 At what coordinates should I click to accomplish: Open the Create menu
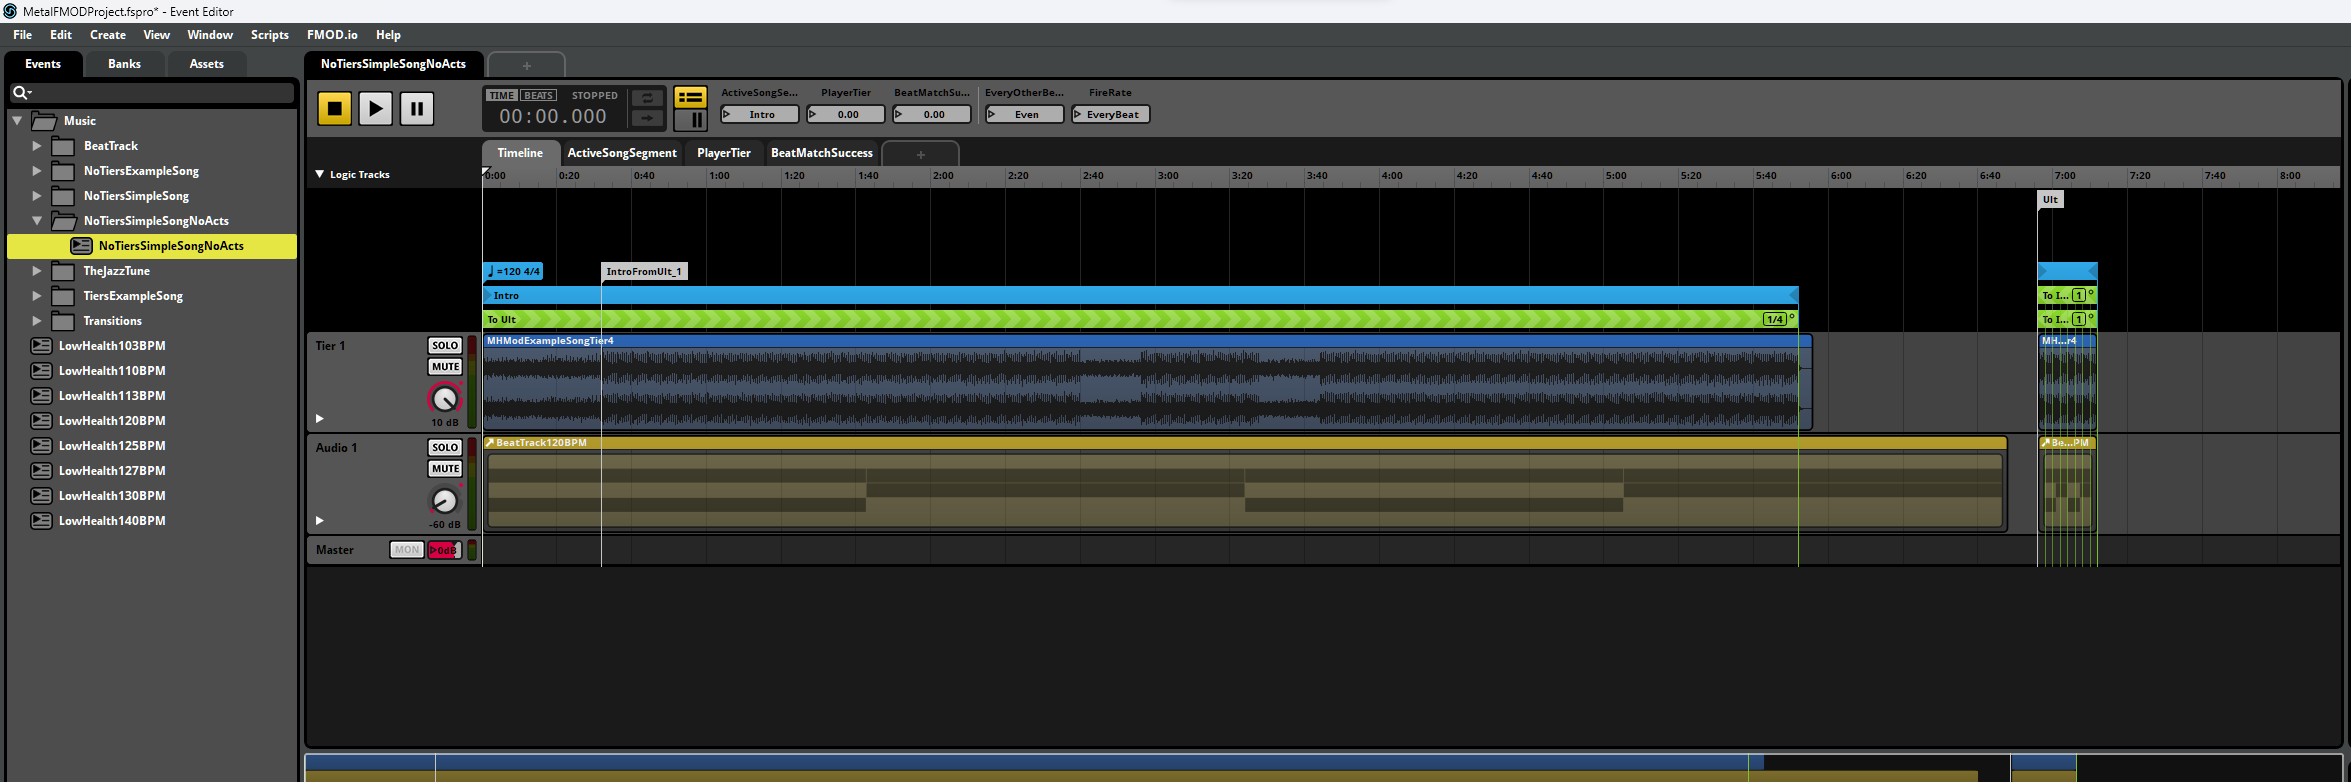pyautogui.click(x=108, y=34)
